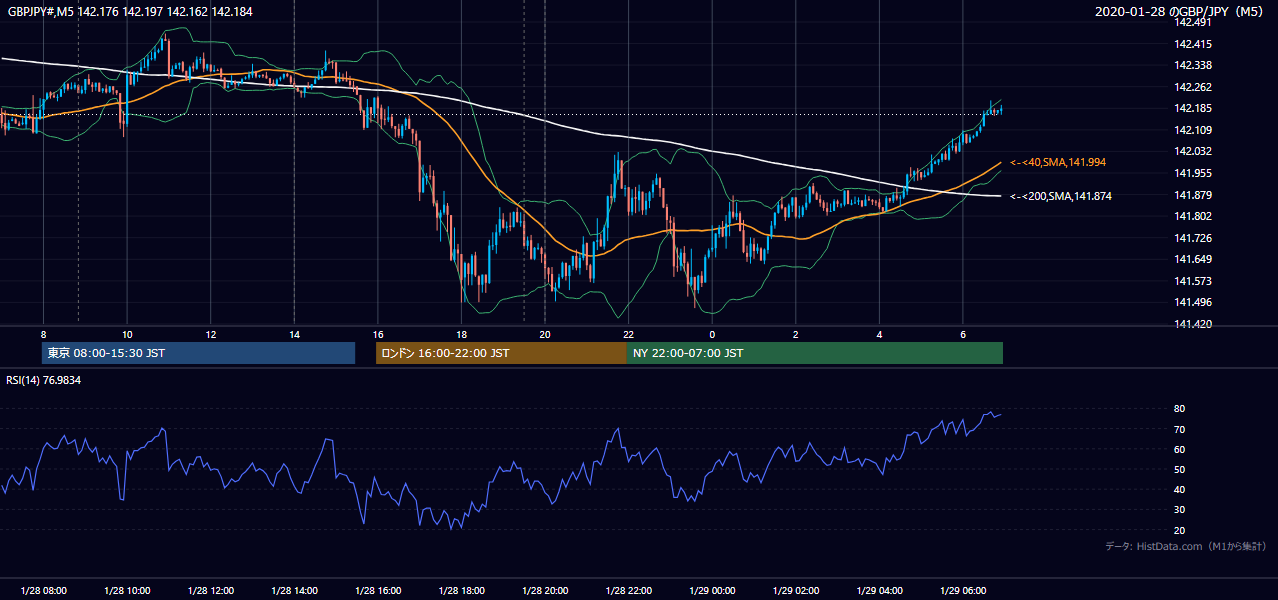Click the hour 12 tick under the price chart

pos(211,334)
